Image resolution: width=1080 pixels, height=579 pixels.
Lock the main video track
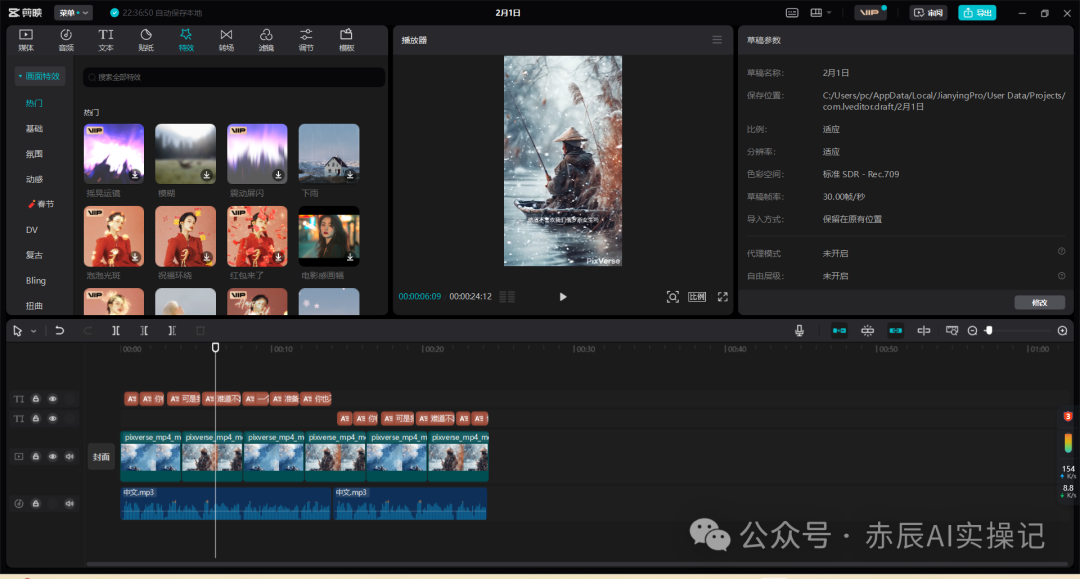pos(36,456)
